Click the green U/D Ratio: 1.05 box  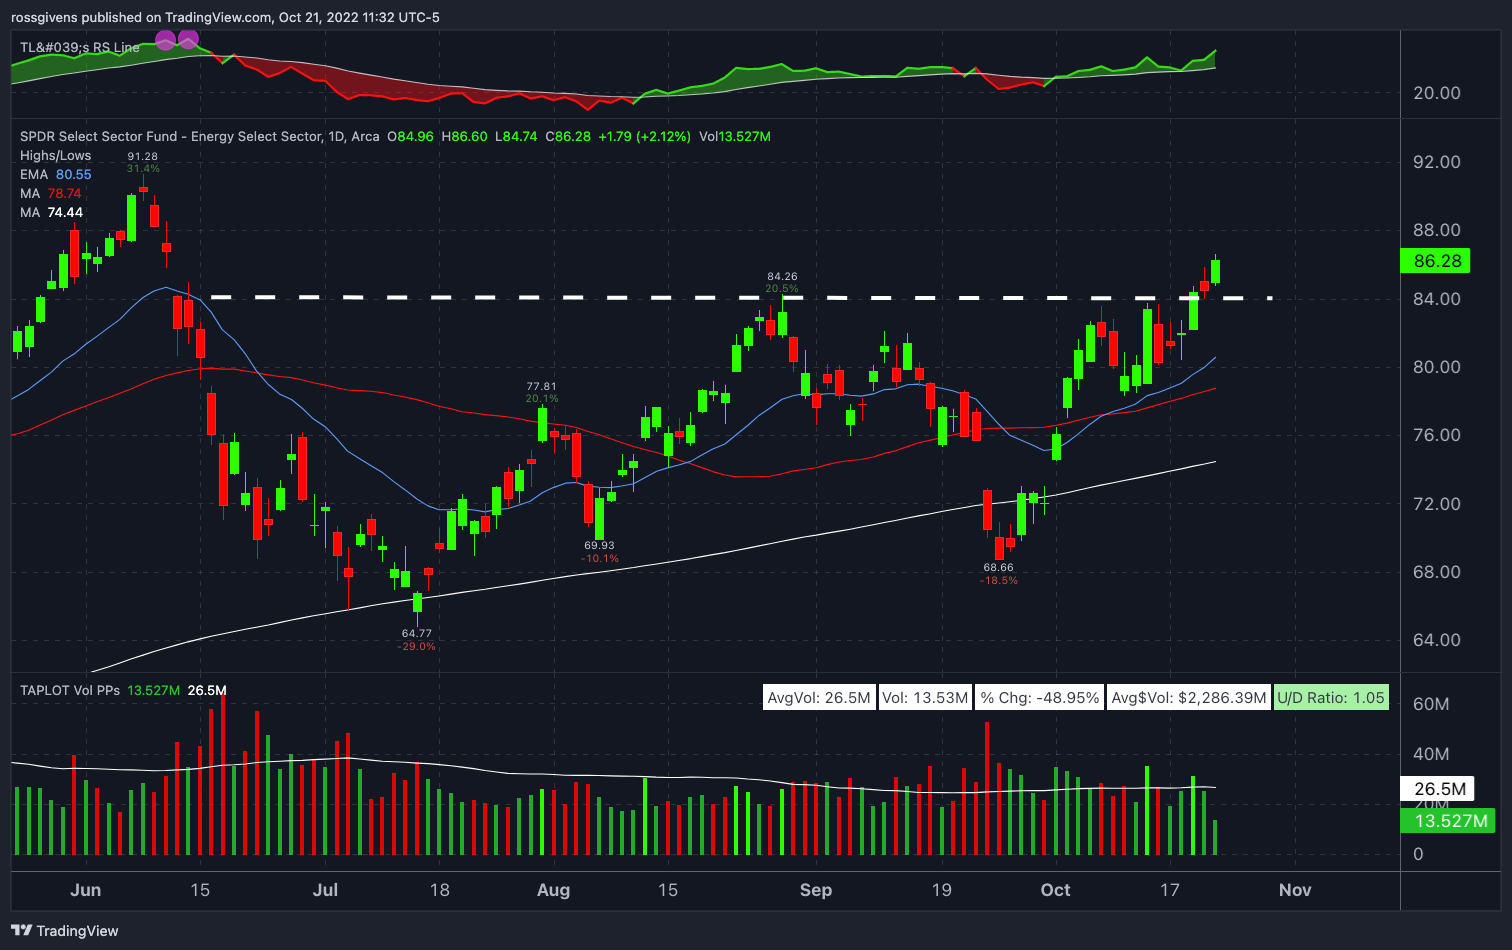(x=1331, y=698)
